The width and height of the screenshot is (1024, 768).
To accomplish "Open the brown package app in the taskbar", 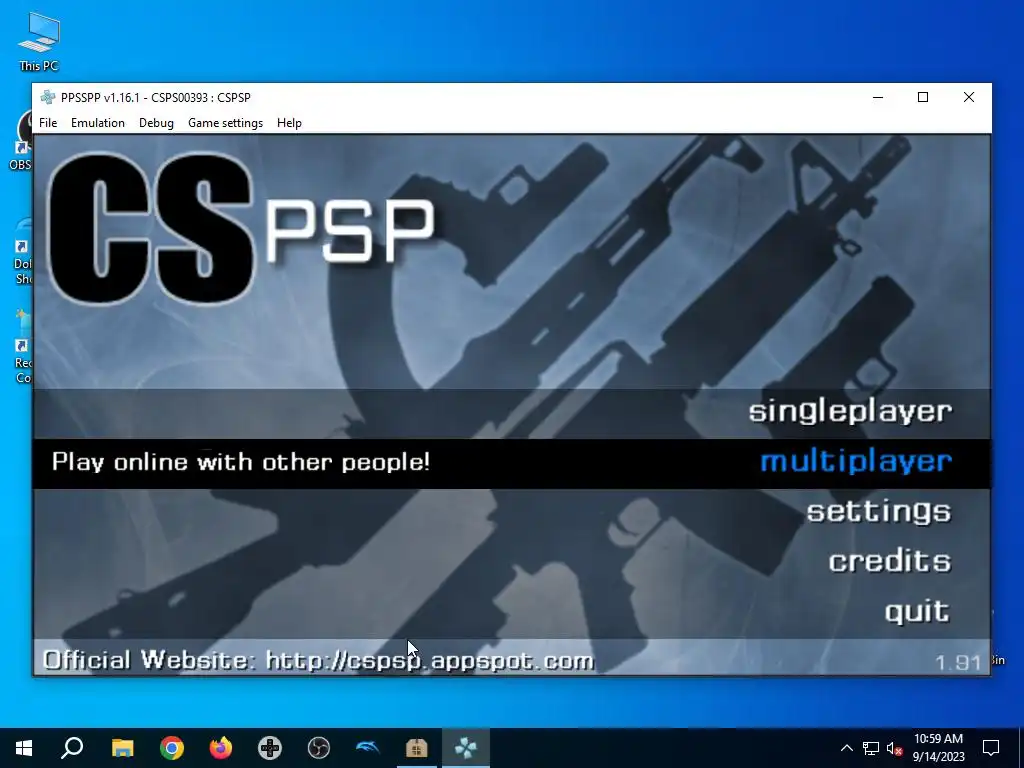I will click(x=417, y=748).
